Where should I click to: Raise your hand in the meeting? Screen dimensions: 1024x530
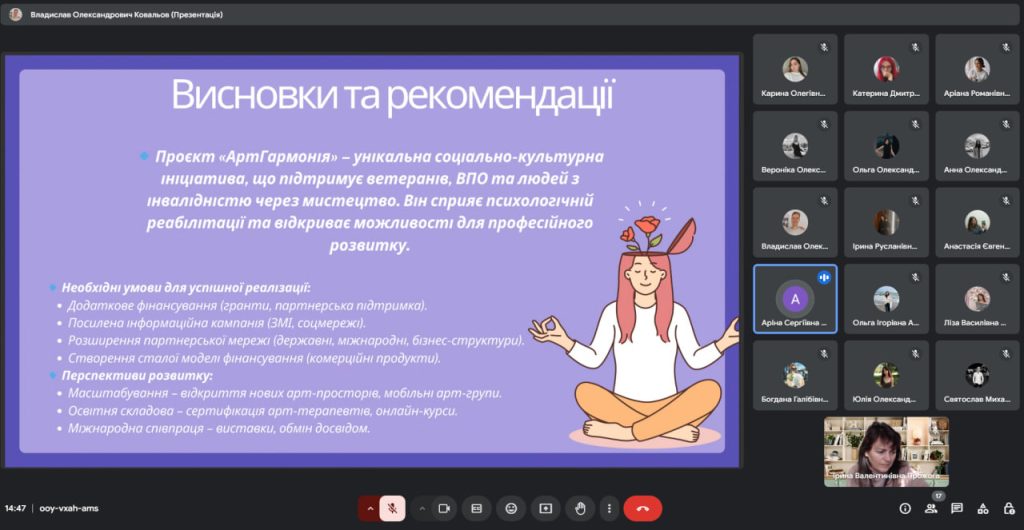click(579, 508)
